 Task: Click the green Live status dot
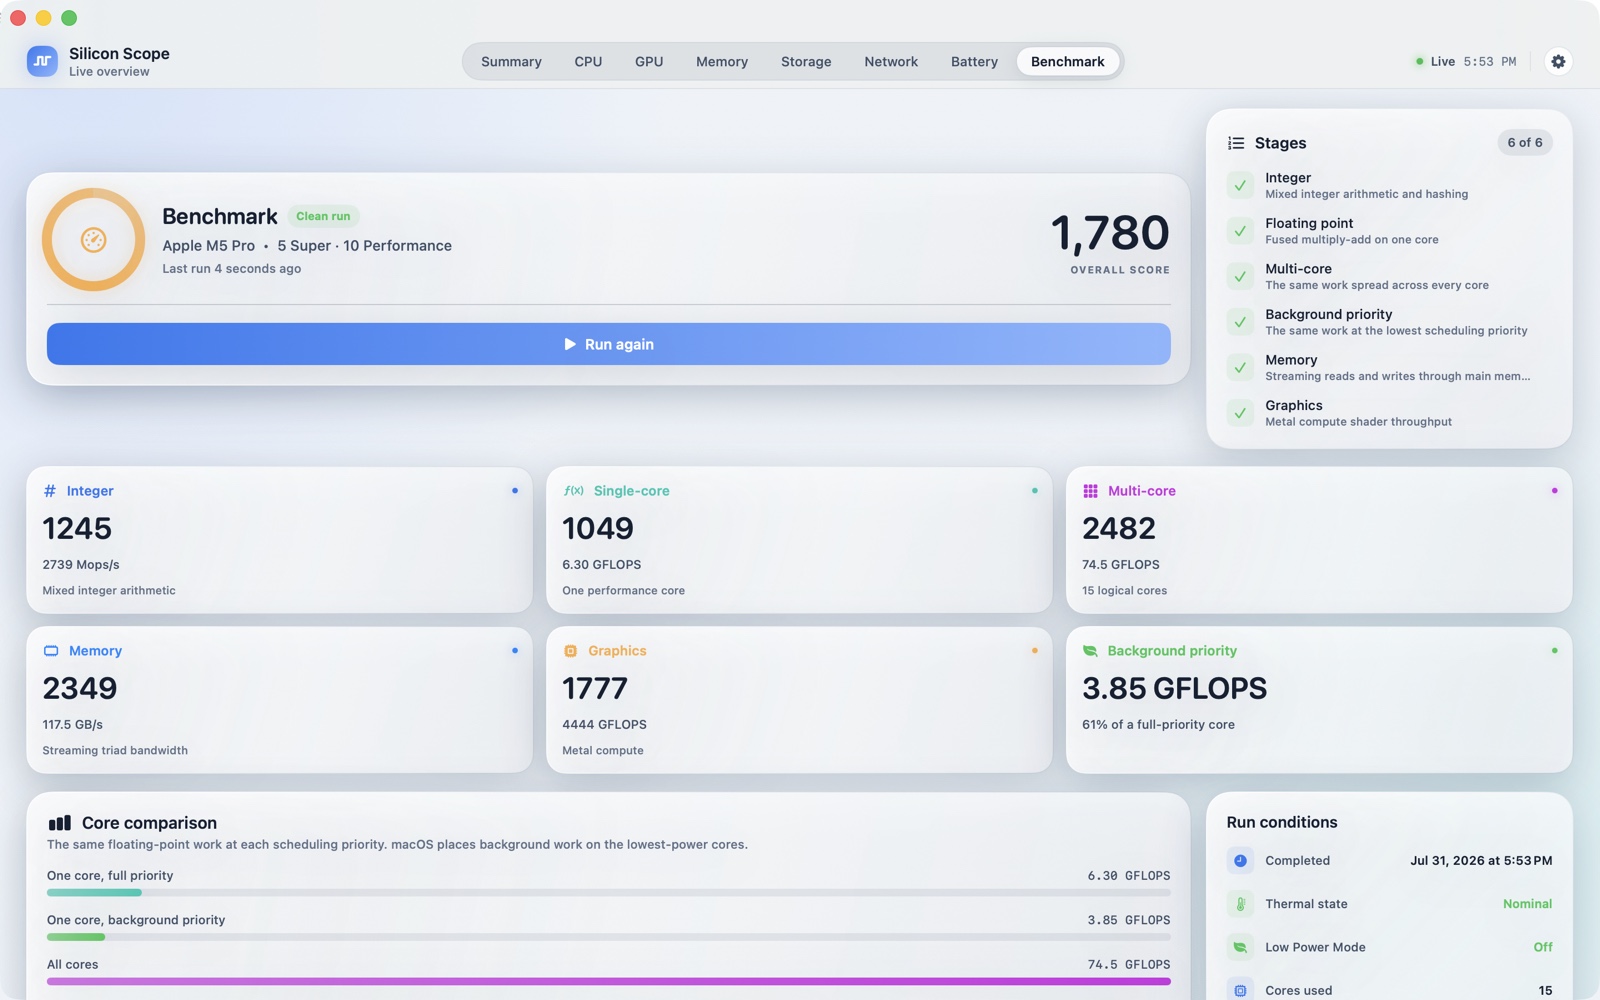click(1419, 62)
